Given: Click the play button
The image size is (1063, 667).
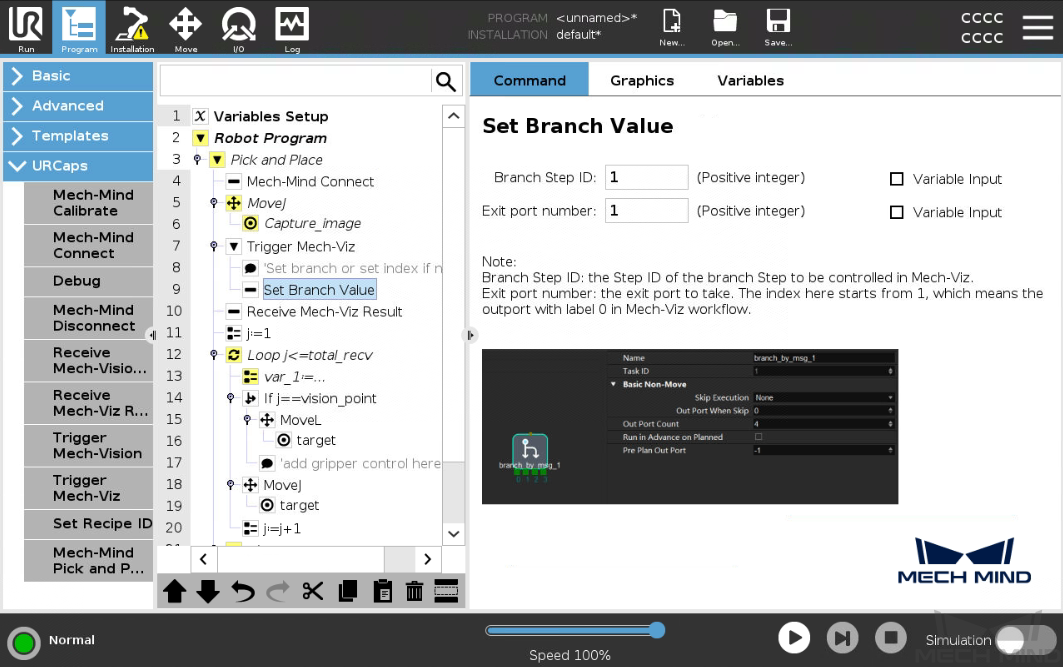Looking at the screenshot, I should point(794,638).
